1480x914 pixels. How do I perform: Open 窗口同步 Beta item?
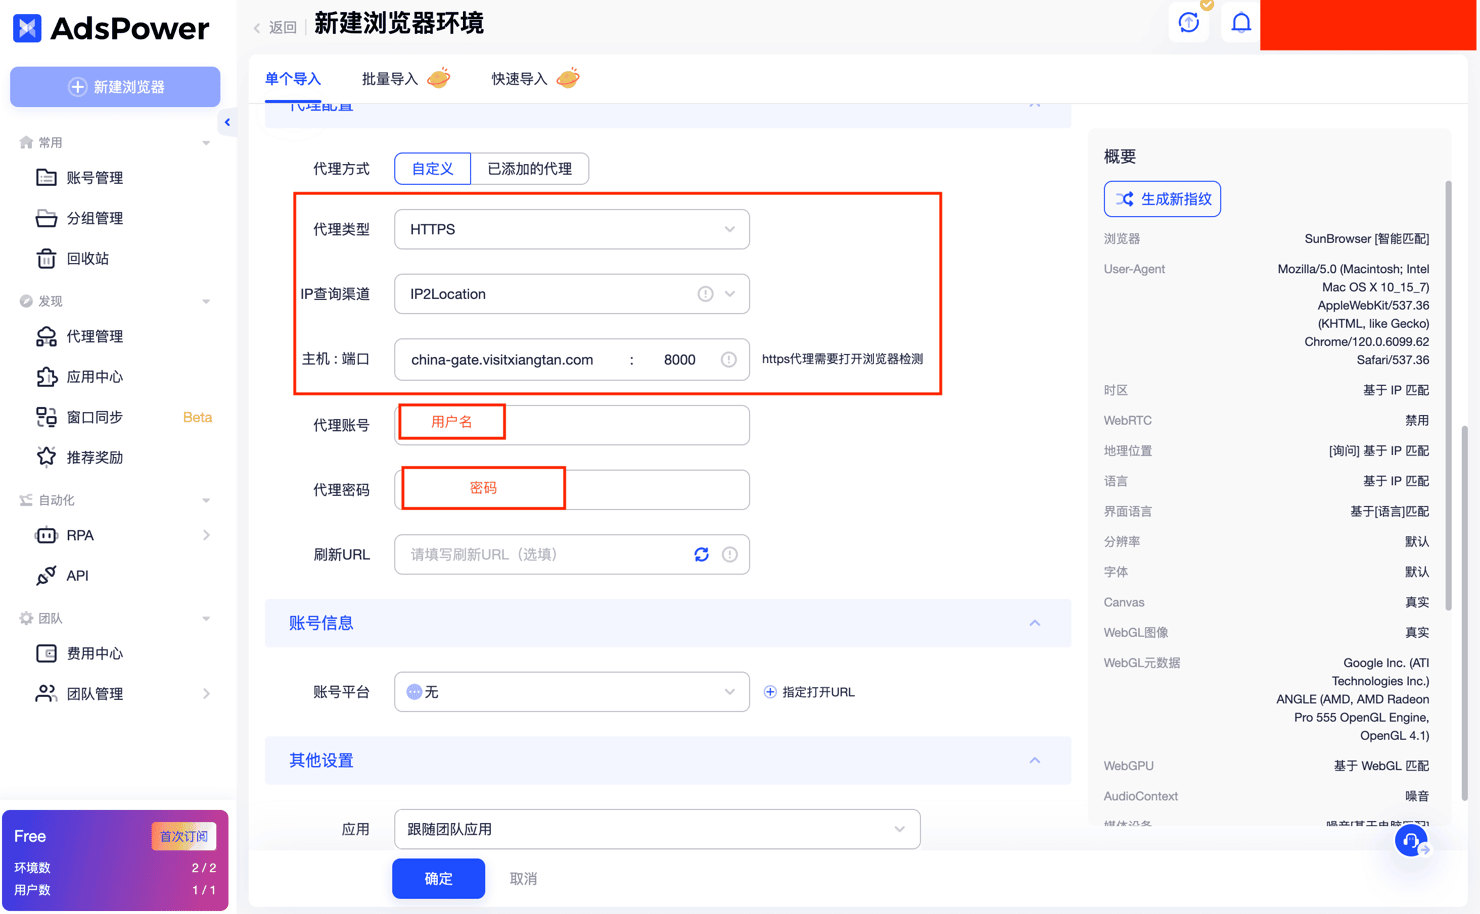(124, 417)
